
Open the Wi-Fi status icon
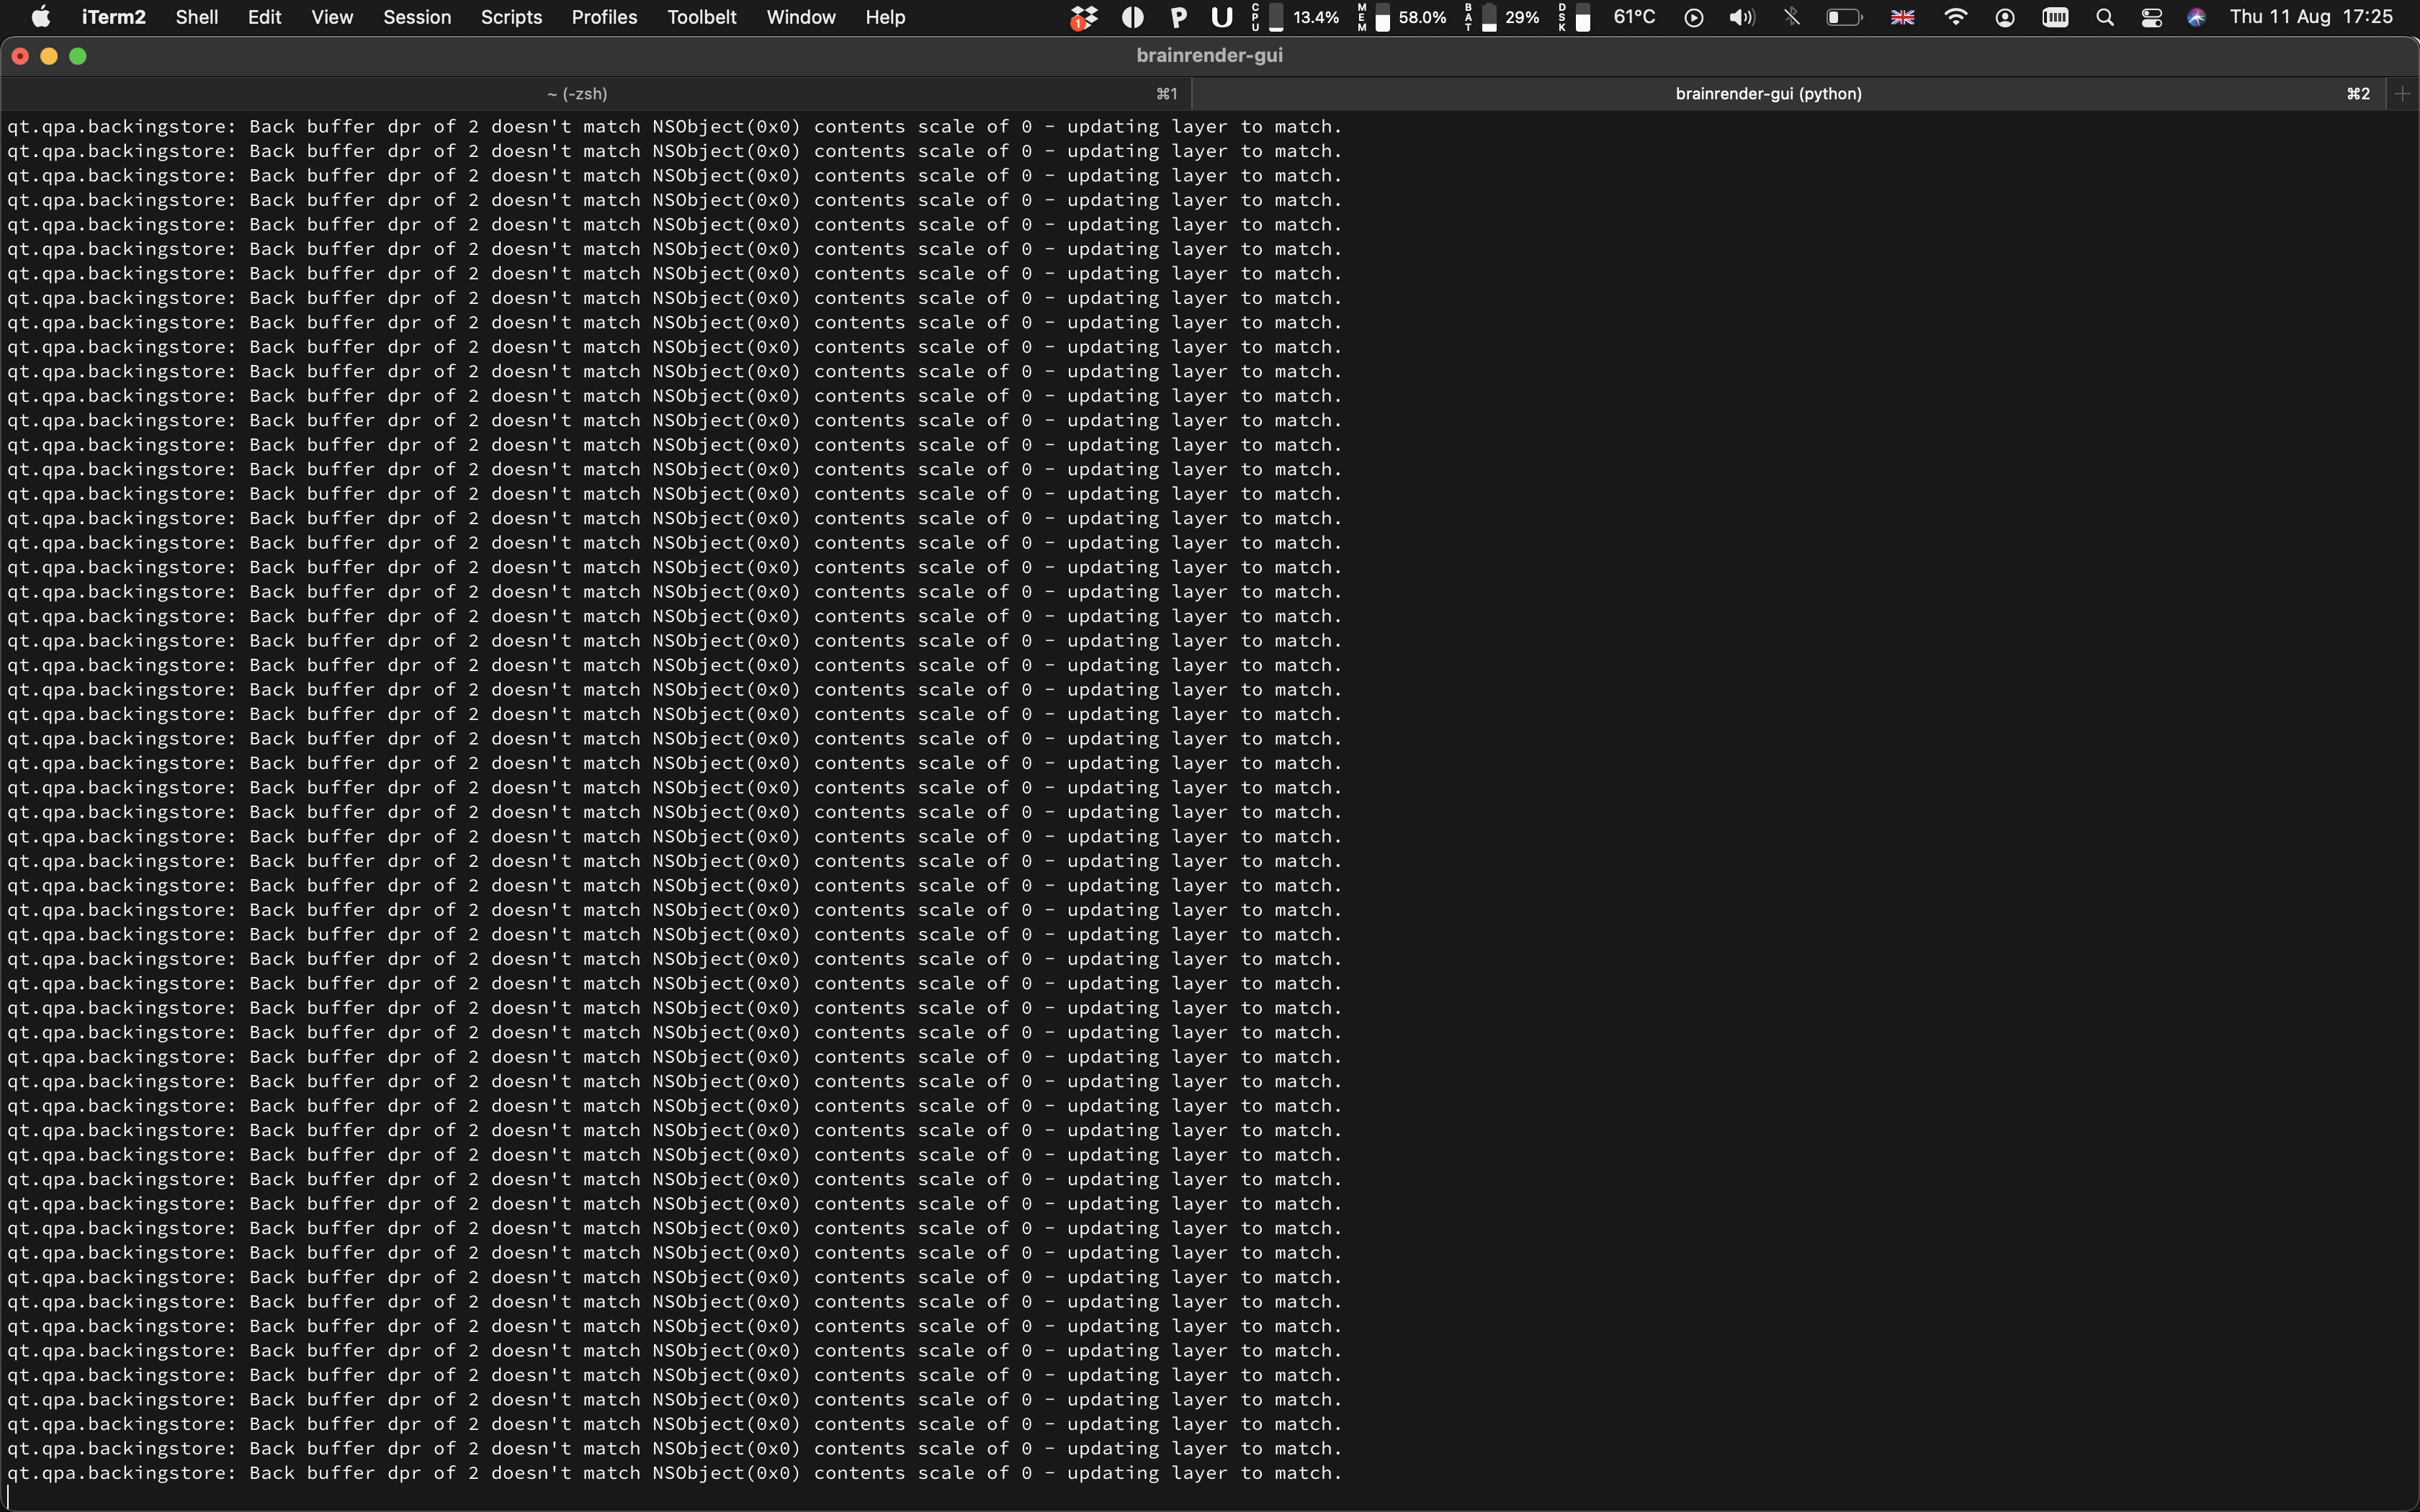tap(1955, 17)
